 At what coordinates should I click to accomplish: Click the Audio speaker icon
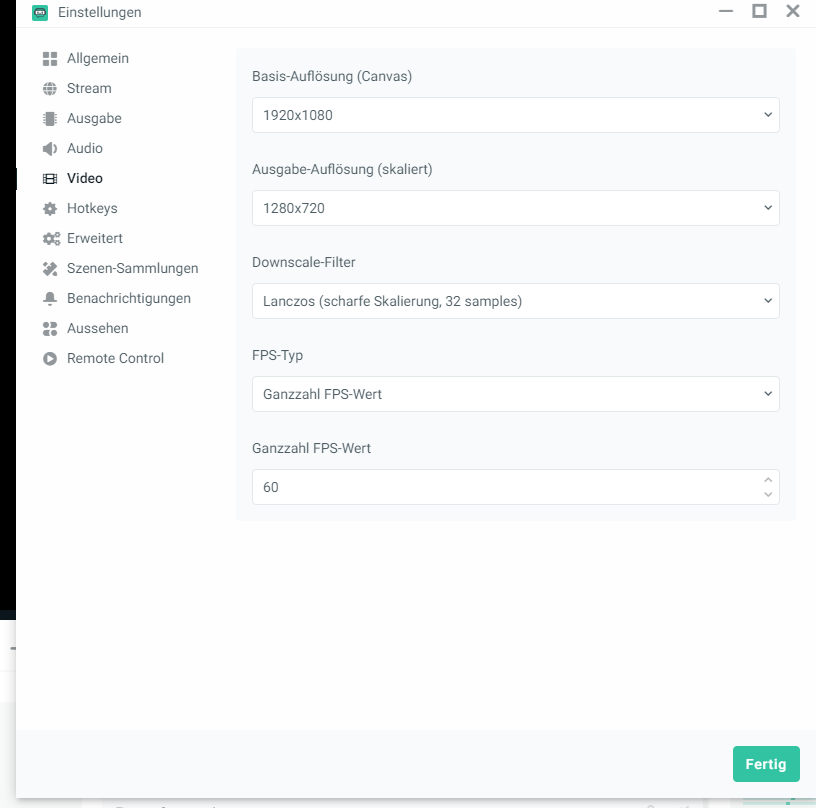(x=50, y=149)
